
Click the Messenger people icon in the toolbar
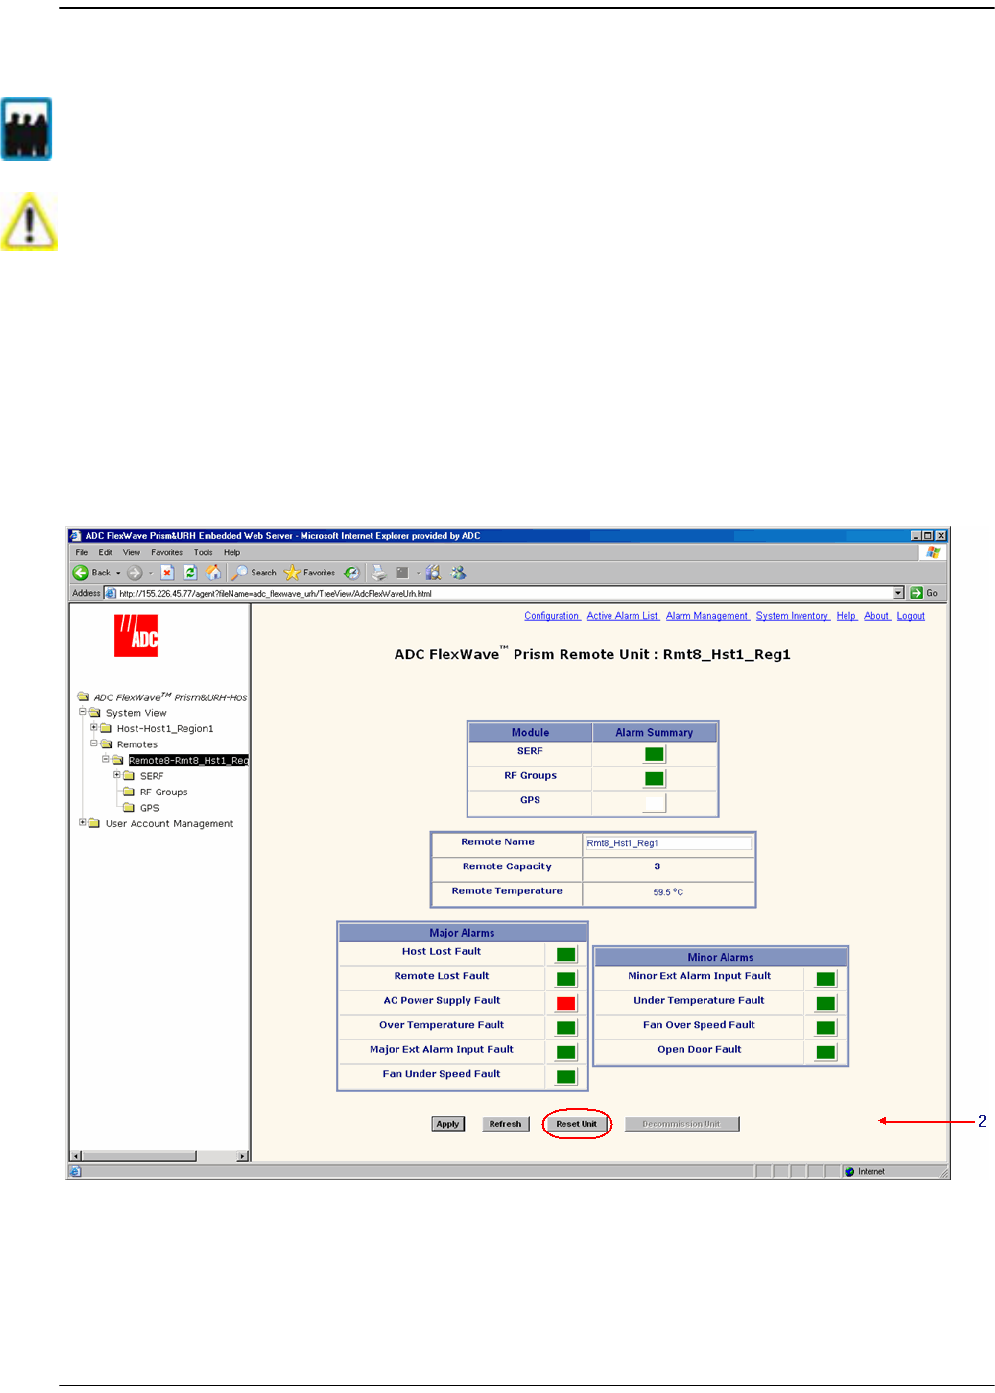(458, 573)
